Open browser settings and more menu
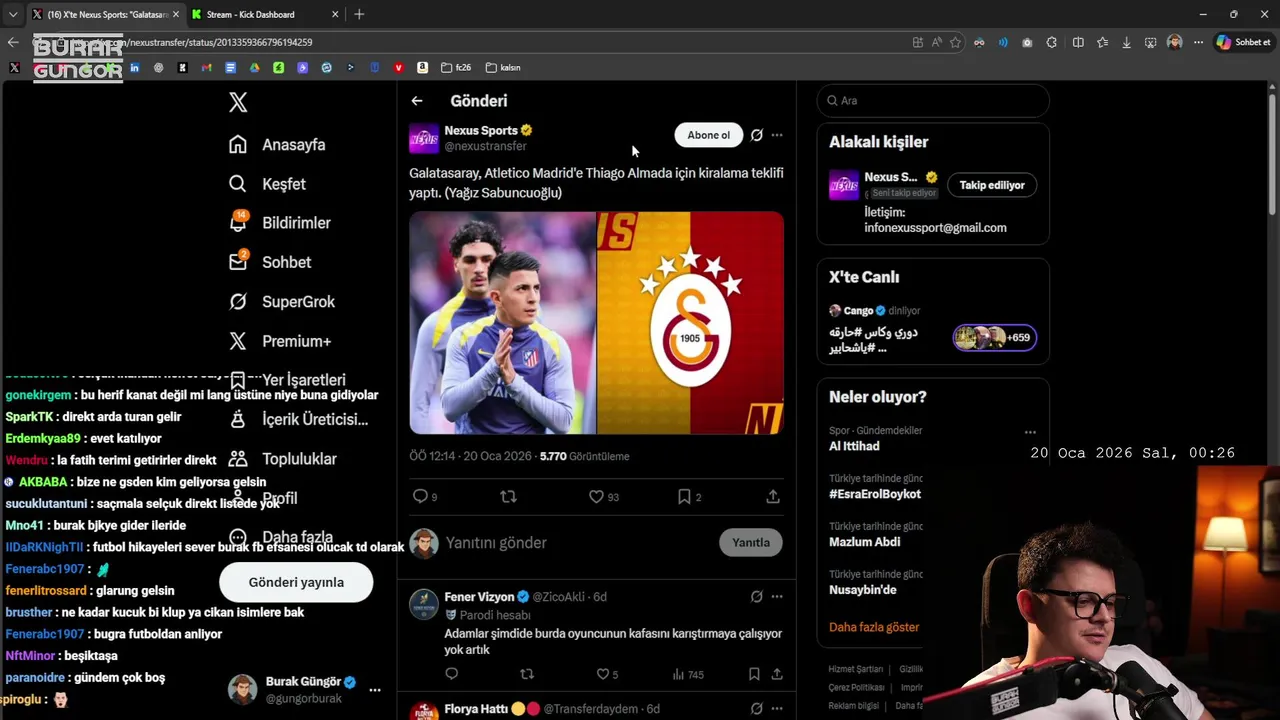This screenshot has height=720, width=1280. (x=1198, y=43)
